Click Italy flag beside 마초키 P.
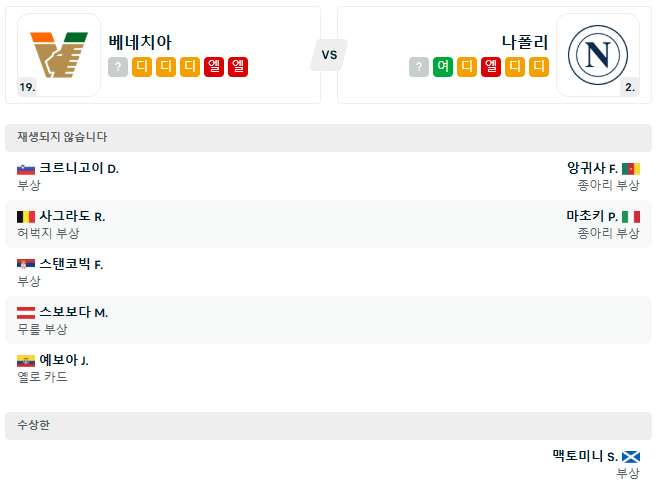 [630, 217]
